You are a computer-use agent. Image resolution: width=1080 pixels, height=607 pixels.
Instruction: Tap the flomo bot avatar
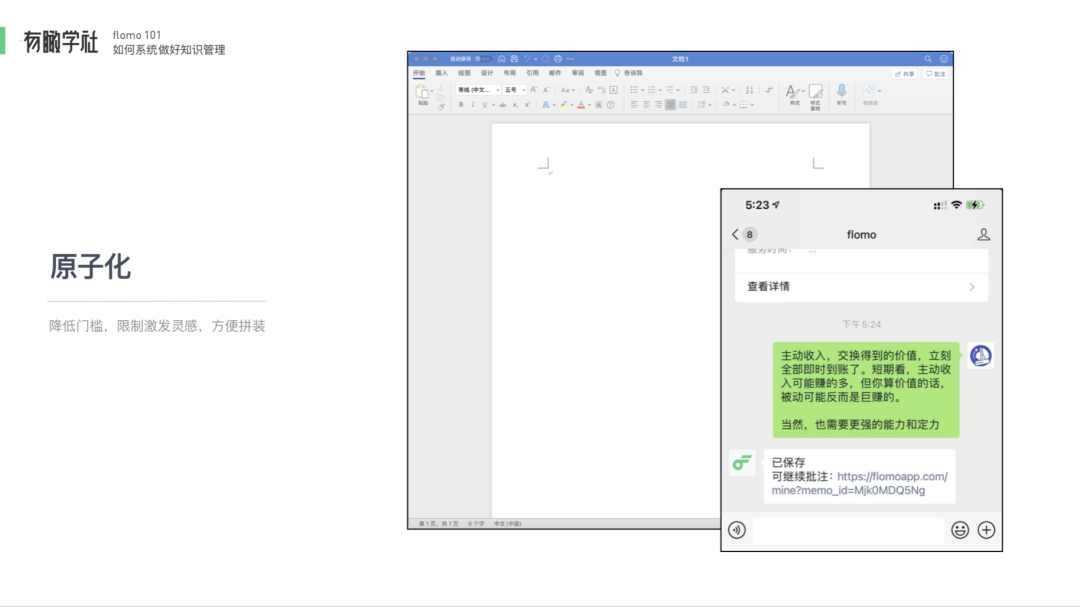(x=742, y=463)
